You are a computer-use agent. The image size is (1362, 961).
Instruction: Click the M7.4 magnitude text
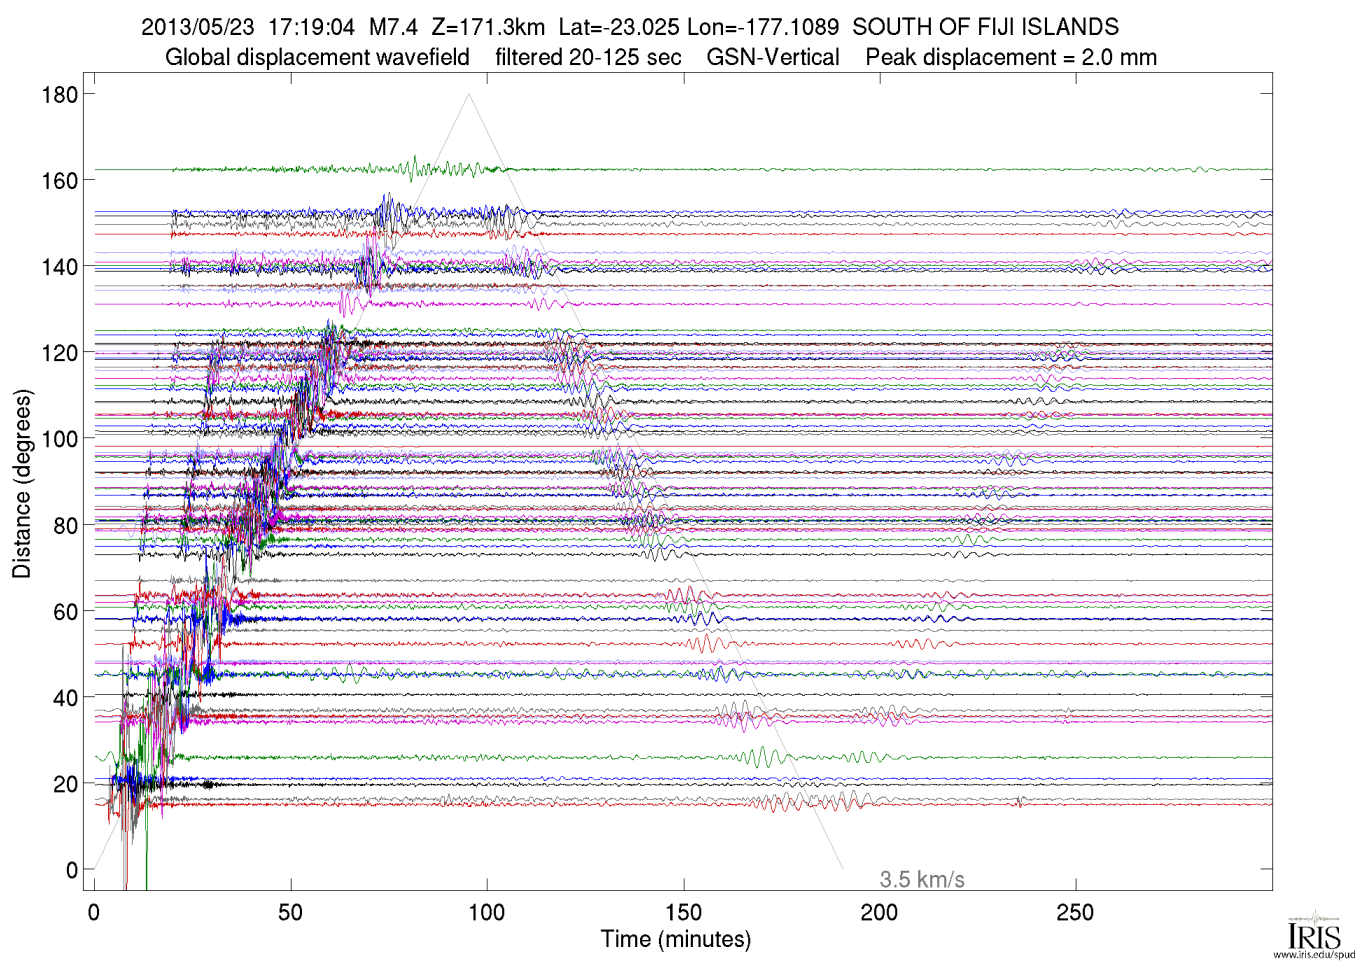393,27
